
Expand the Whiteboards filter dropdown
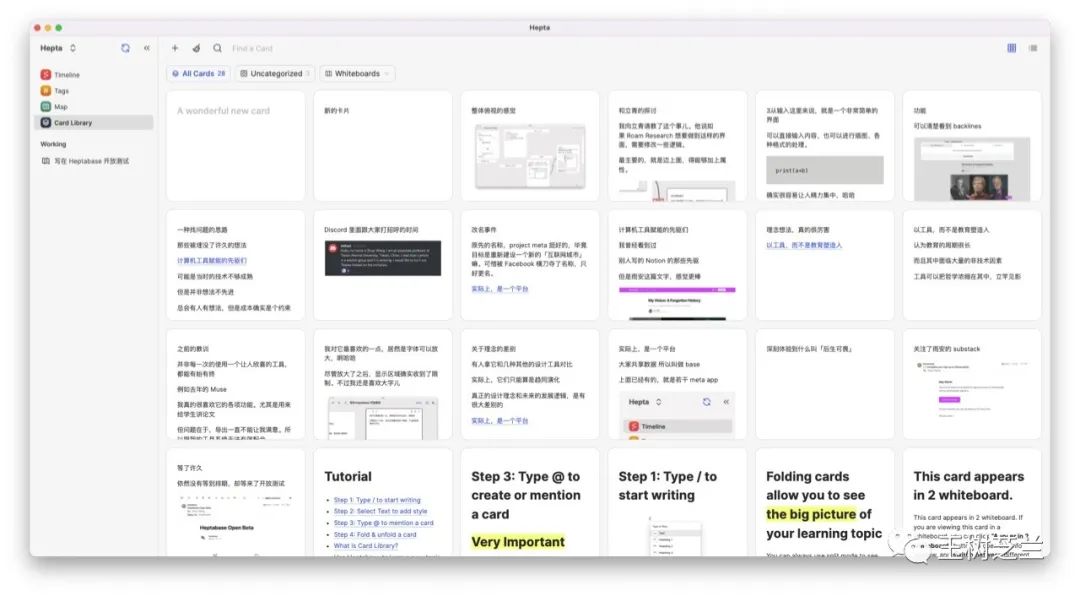click(357, 73)
